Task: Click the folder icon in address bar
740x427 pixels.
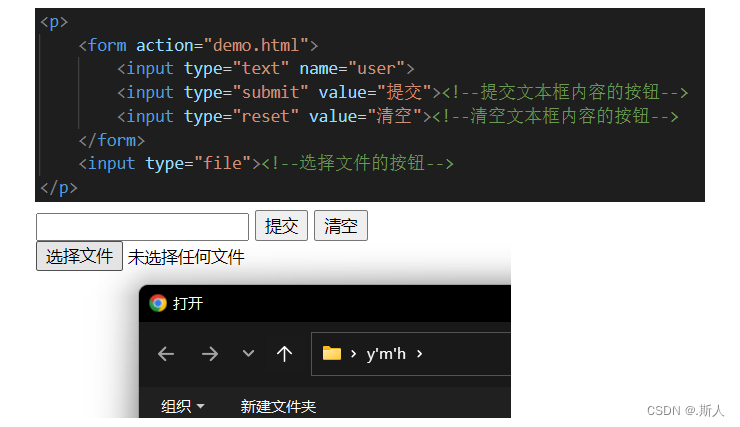Action: [332, 353]
